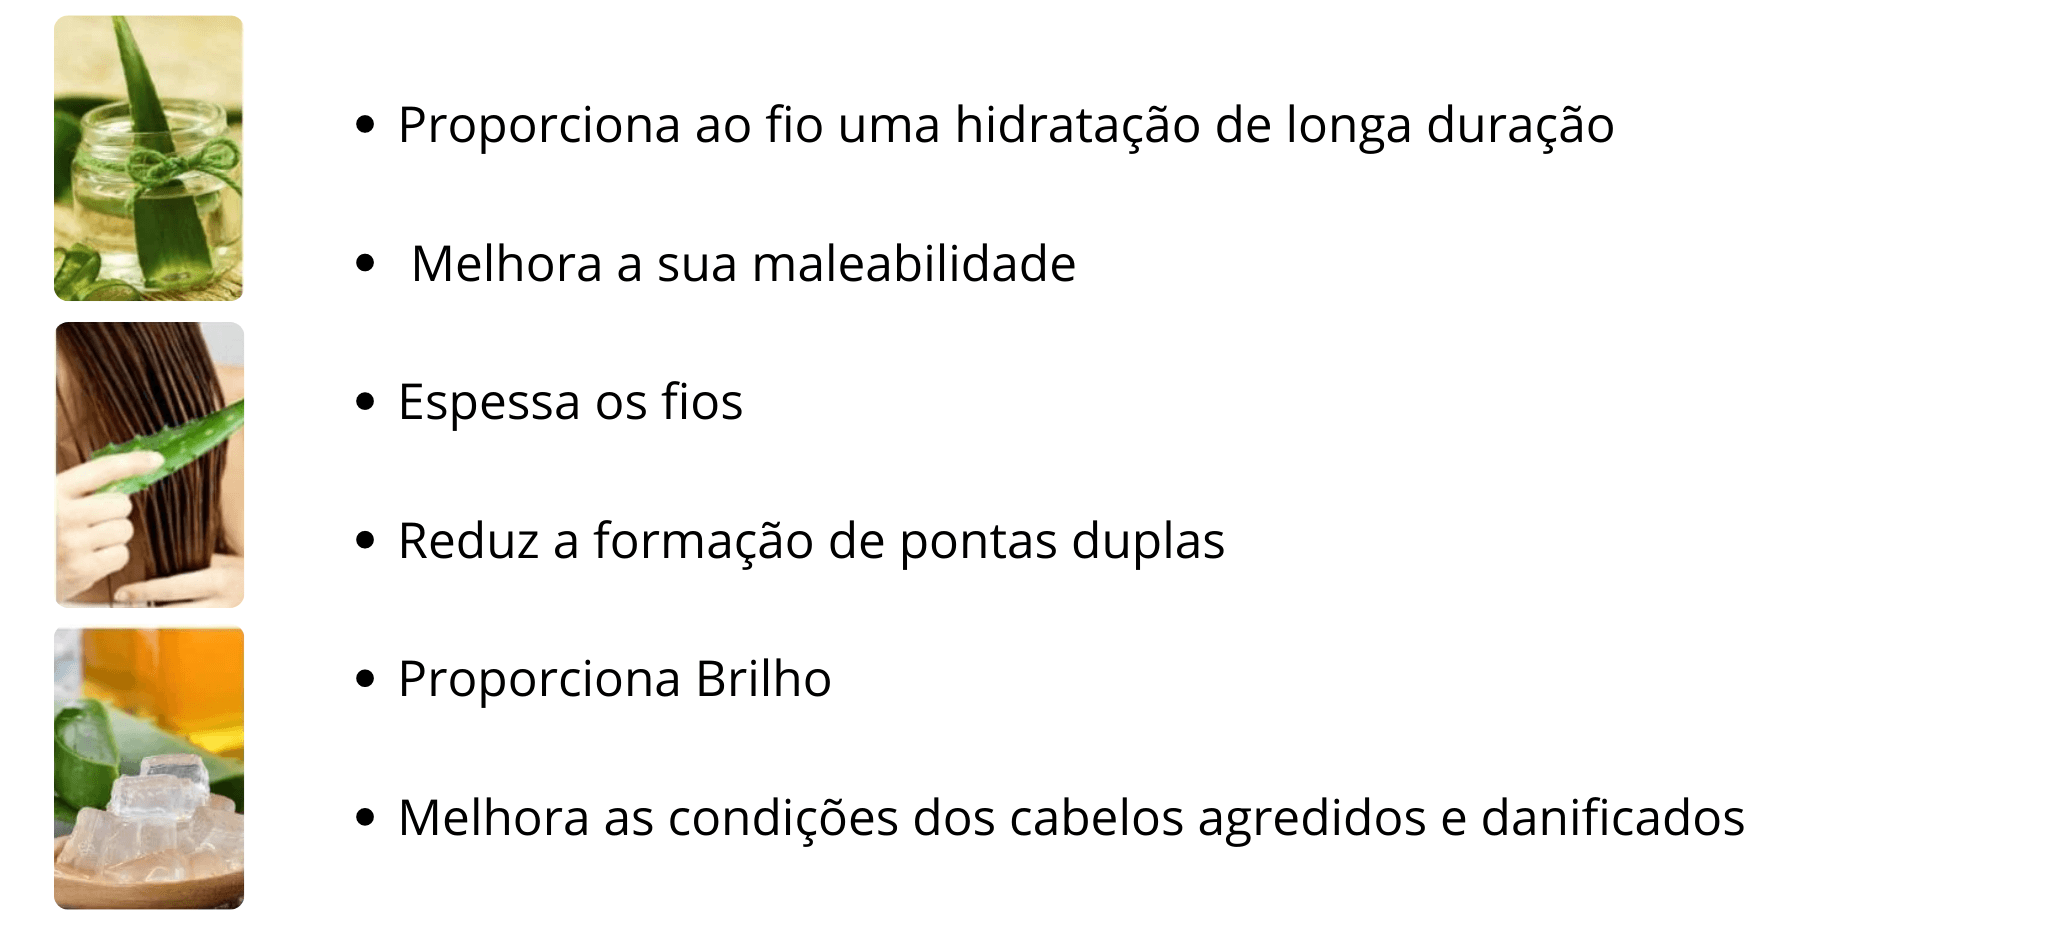This screenshot has height=930, width=2048.
Task: Click the bullet point before 'Melhora a sua maleabilidade'
Action: point(365,264)
